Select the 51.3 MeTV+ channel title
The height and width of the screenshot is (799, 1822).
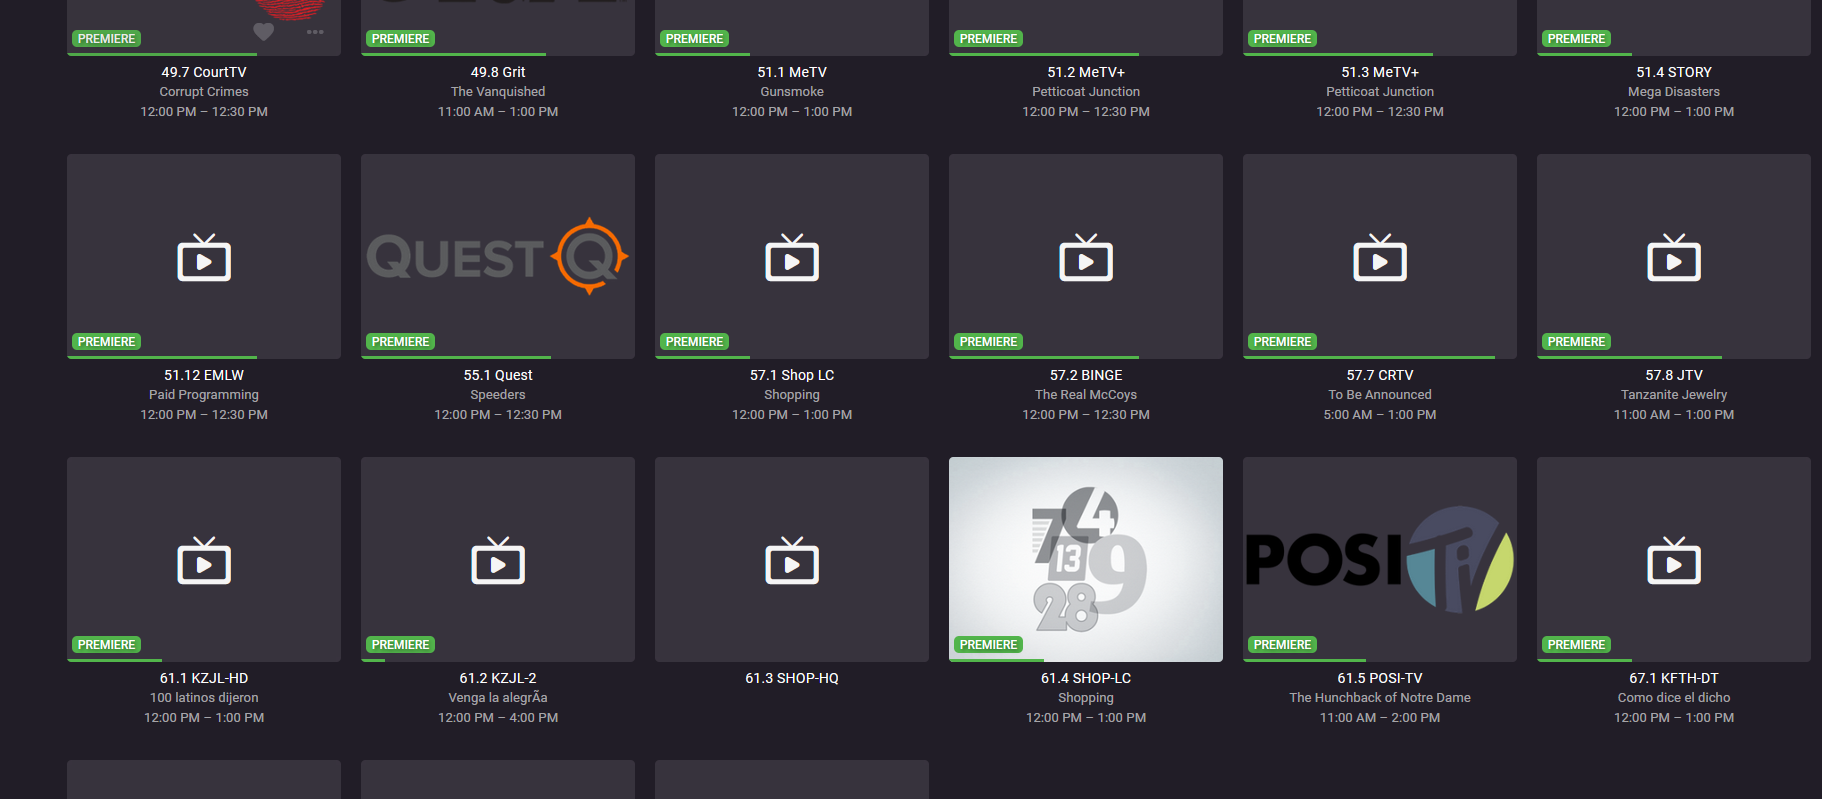[1380, 72]
